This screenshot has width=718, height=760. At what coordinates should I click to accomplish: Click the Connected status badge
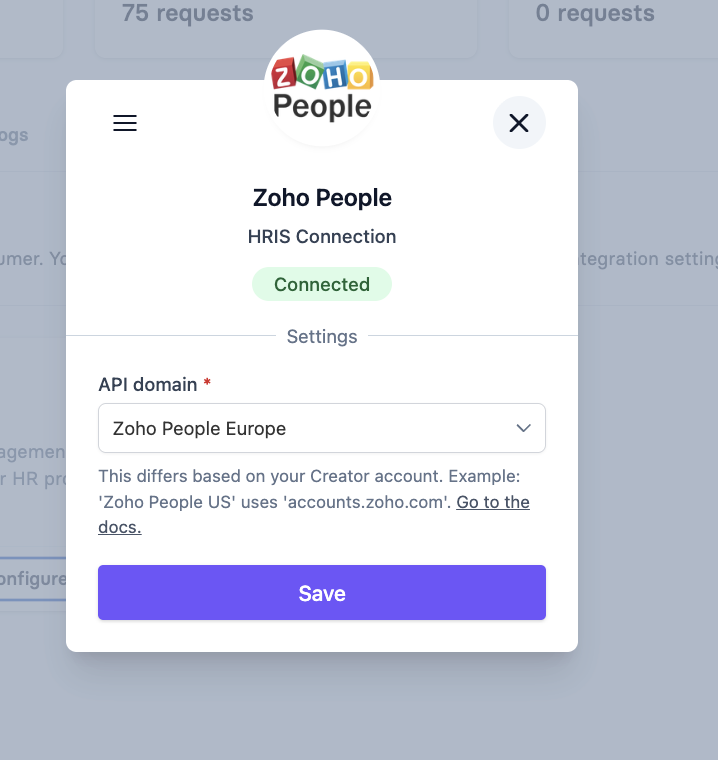point(322,284)
